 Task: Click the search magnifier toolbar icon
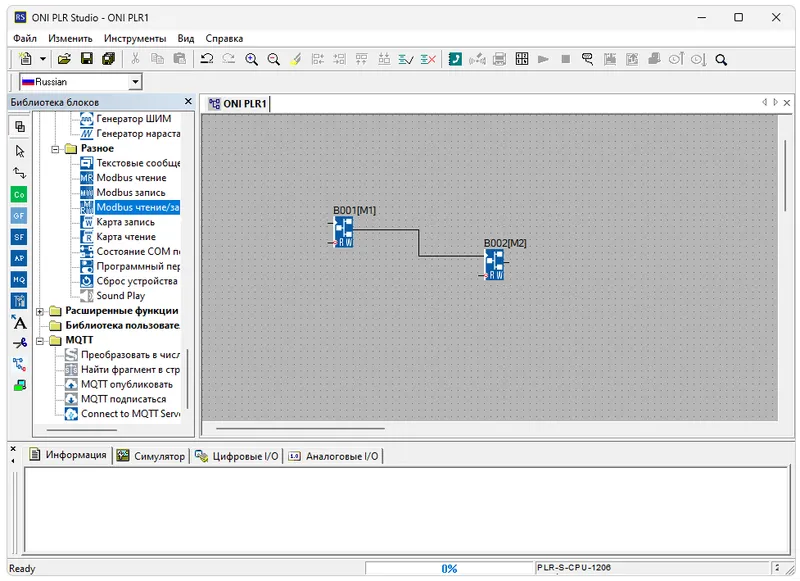click(x=721, y=60)
